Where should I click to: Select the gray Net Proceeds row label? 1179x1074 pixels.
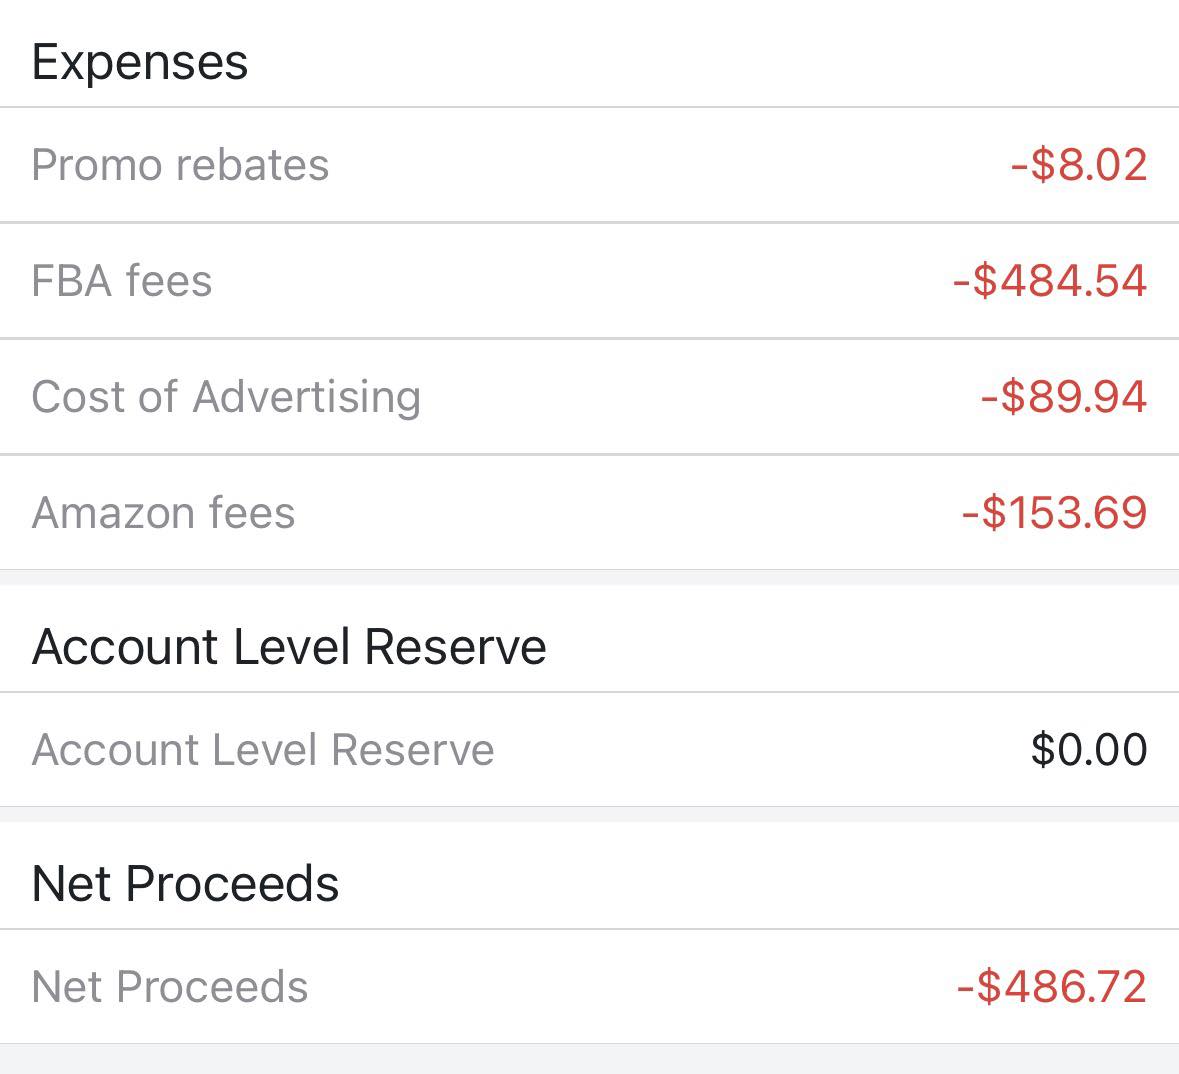click(x=170, y=987)
